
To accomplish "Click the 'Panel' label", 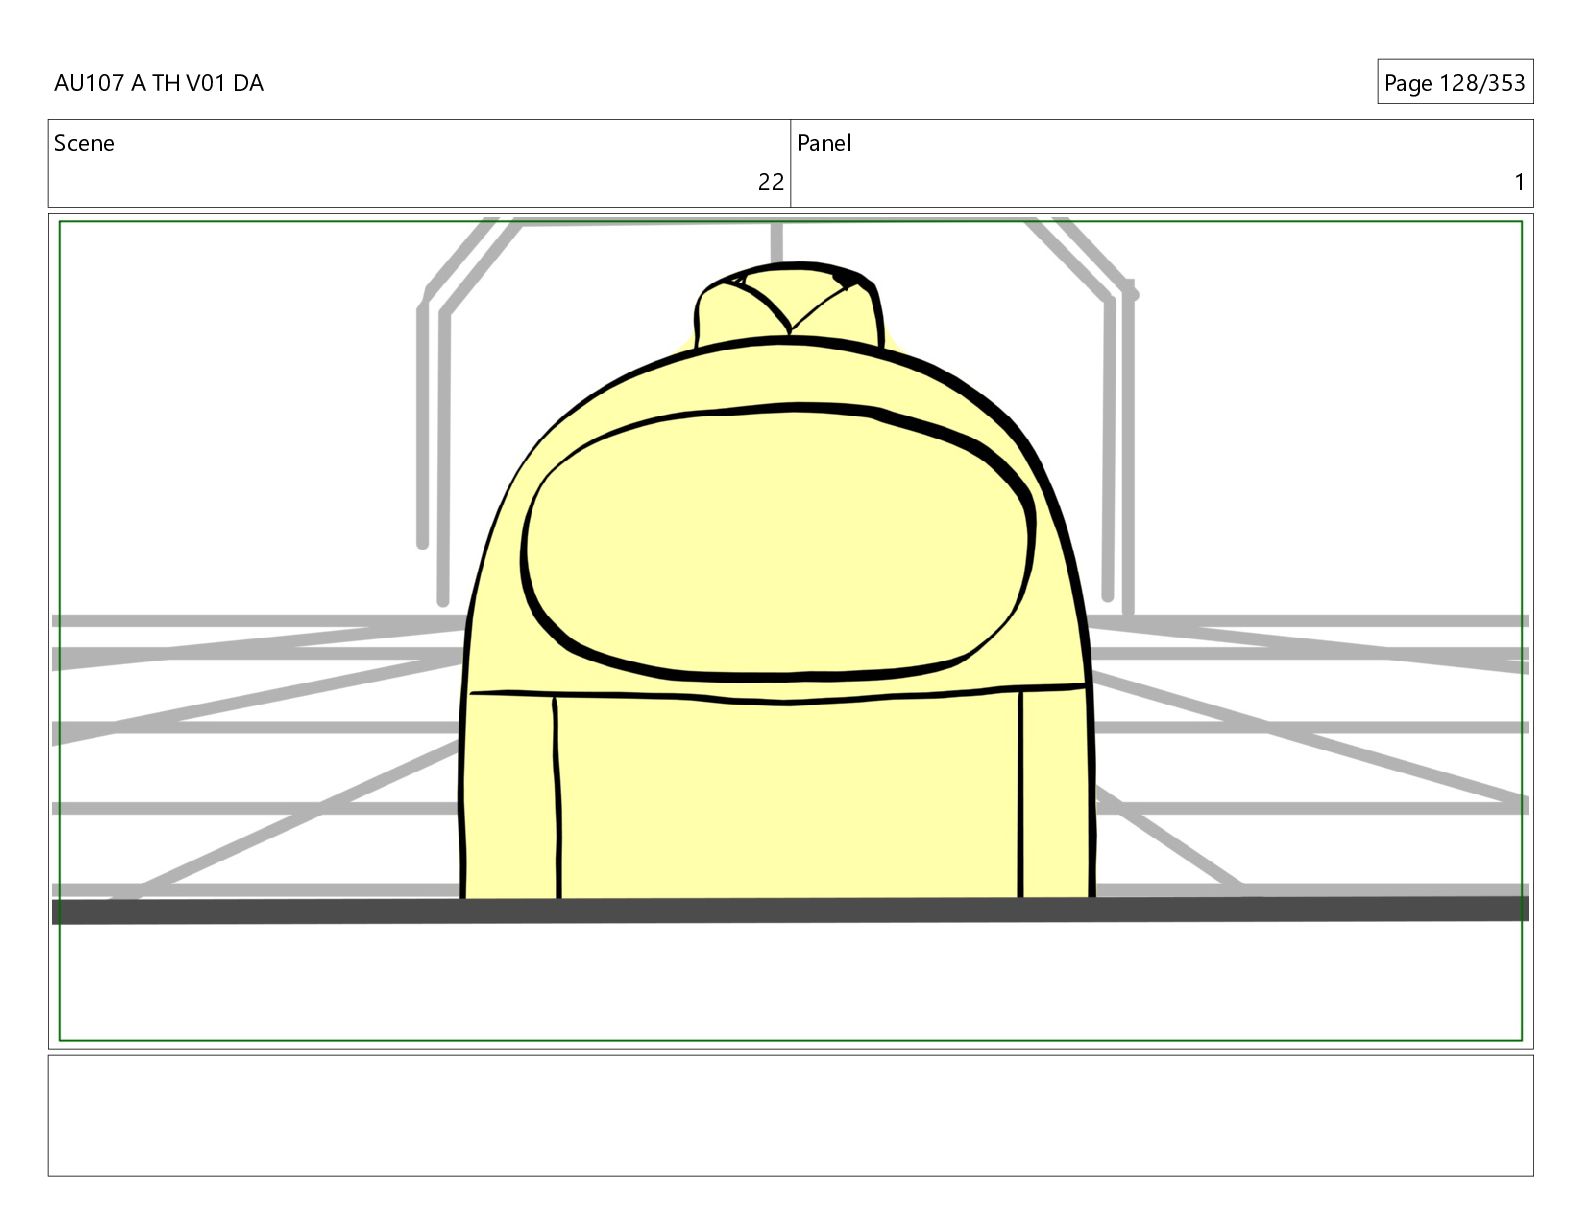I will (824, 143).
